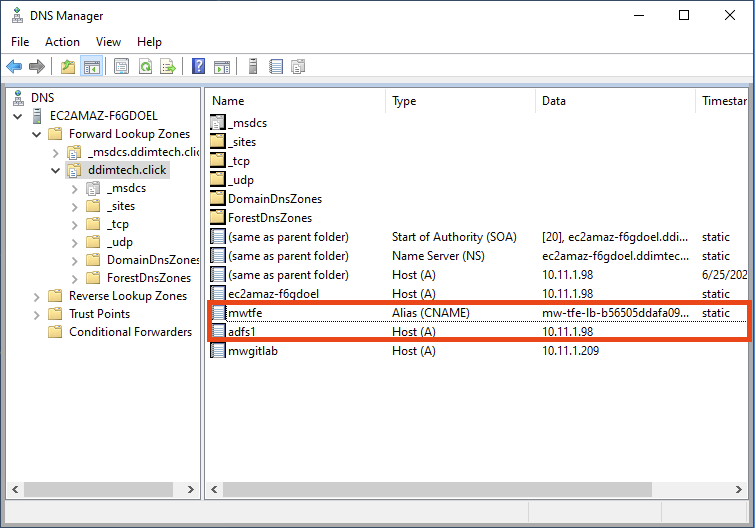The height and width of the screenshot is (528, 755).
Task: Minimize the DNS Manager window
Action: pos(639,15)
